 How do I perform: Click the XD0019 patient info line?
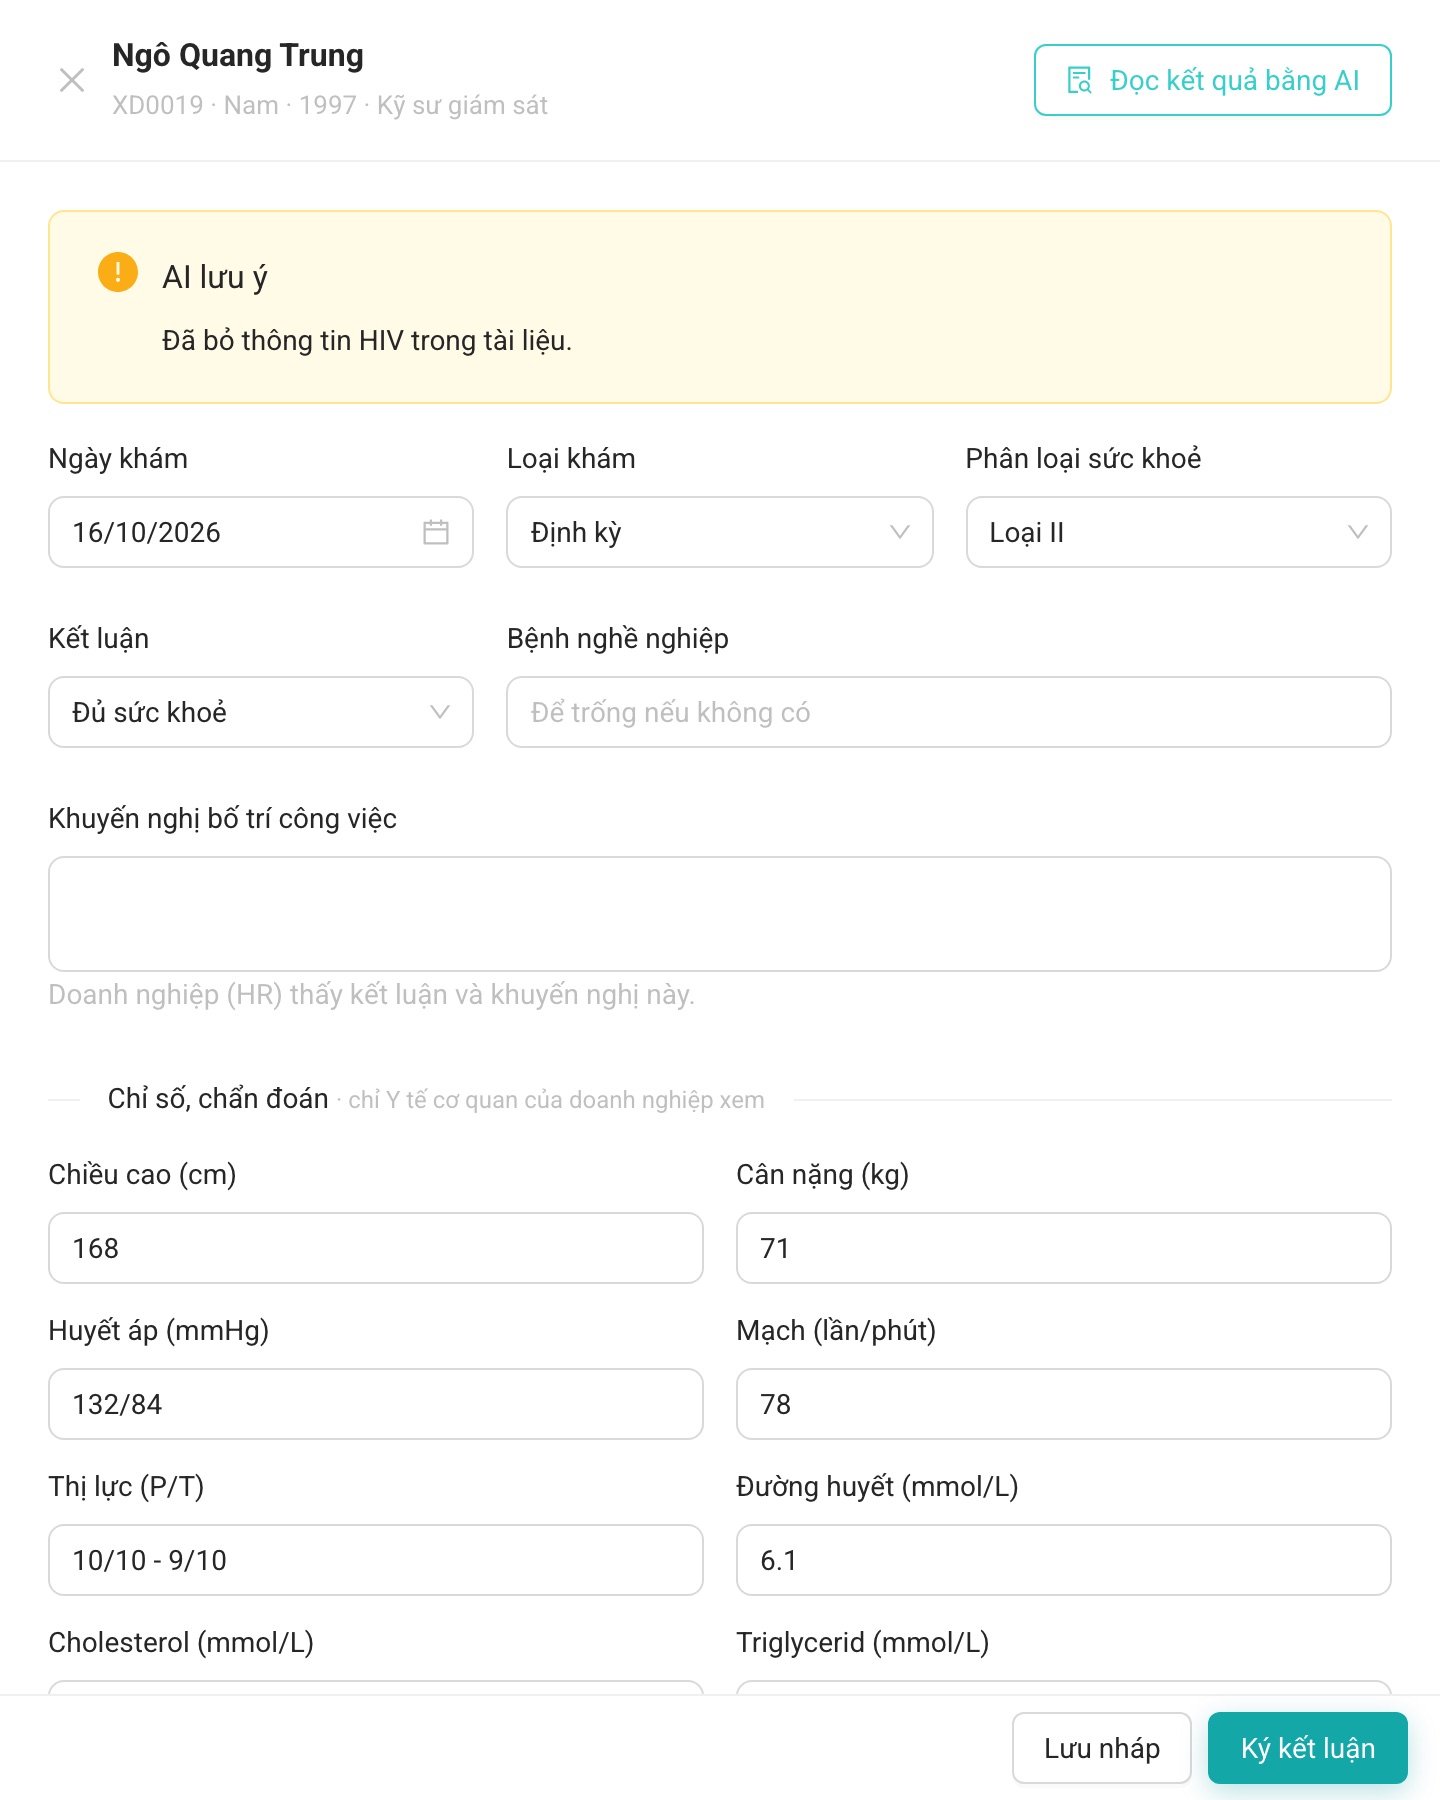pos(330,105)
